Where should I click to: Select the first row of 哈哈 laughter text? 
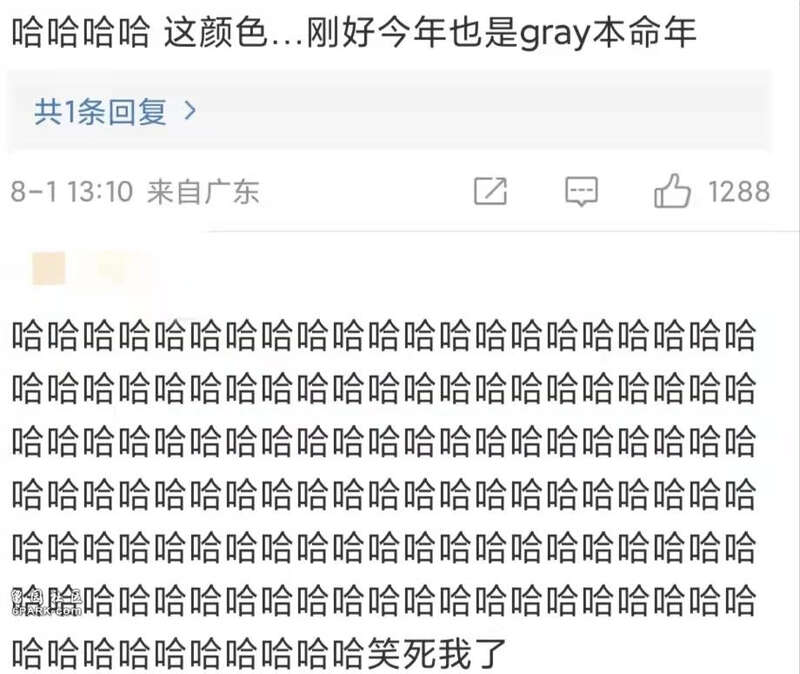pos(384,335)
